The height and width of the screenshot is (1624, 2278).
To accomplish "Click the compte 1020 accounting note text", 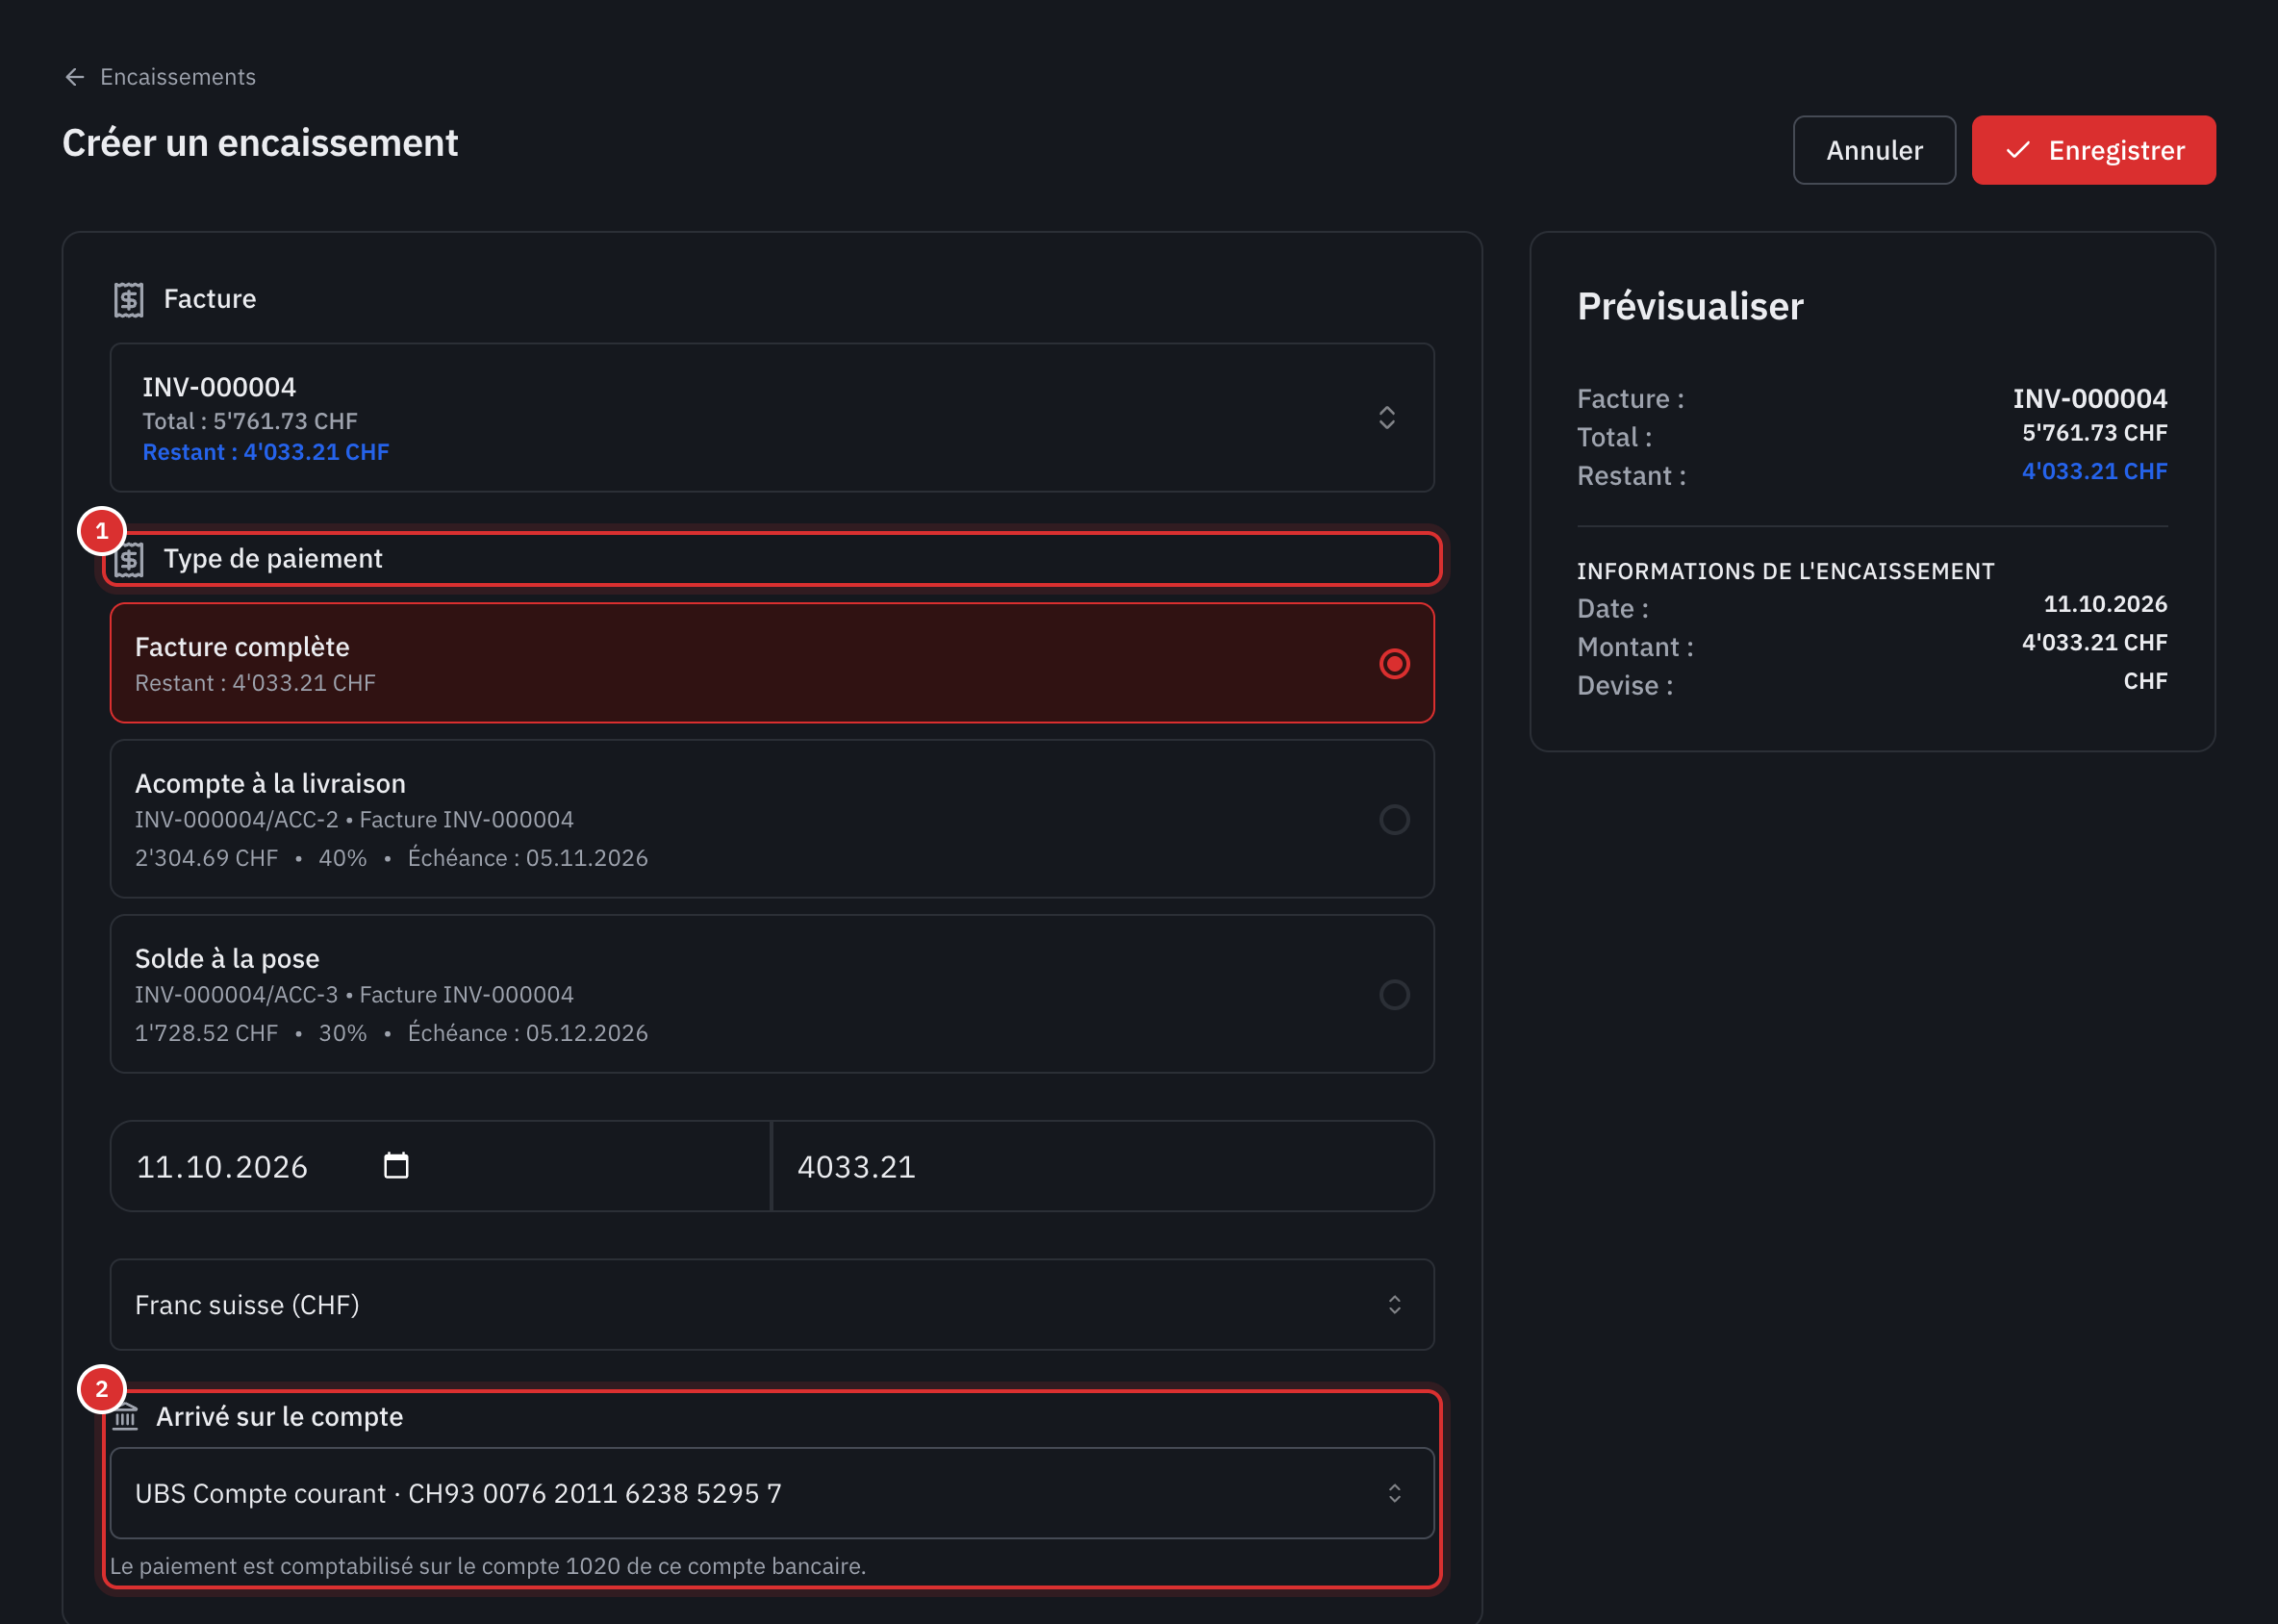I will point(488,1566).
